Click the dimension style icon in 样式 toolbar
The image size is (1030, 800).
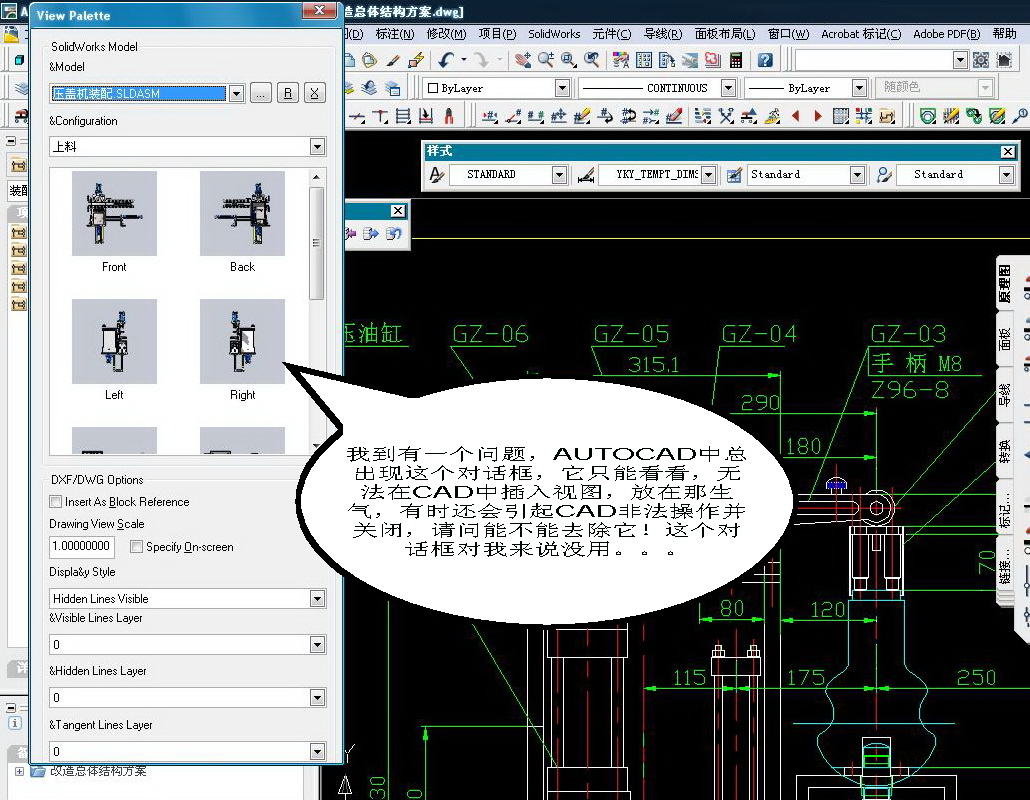[586, 175]
